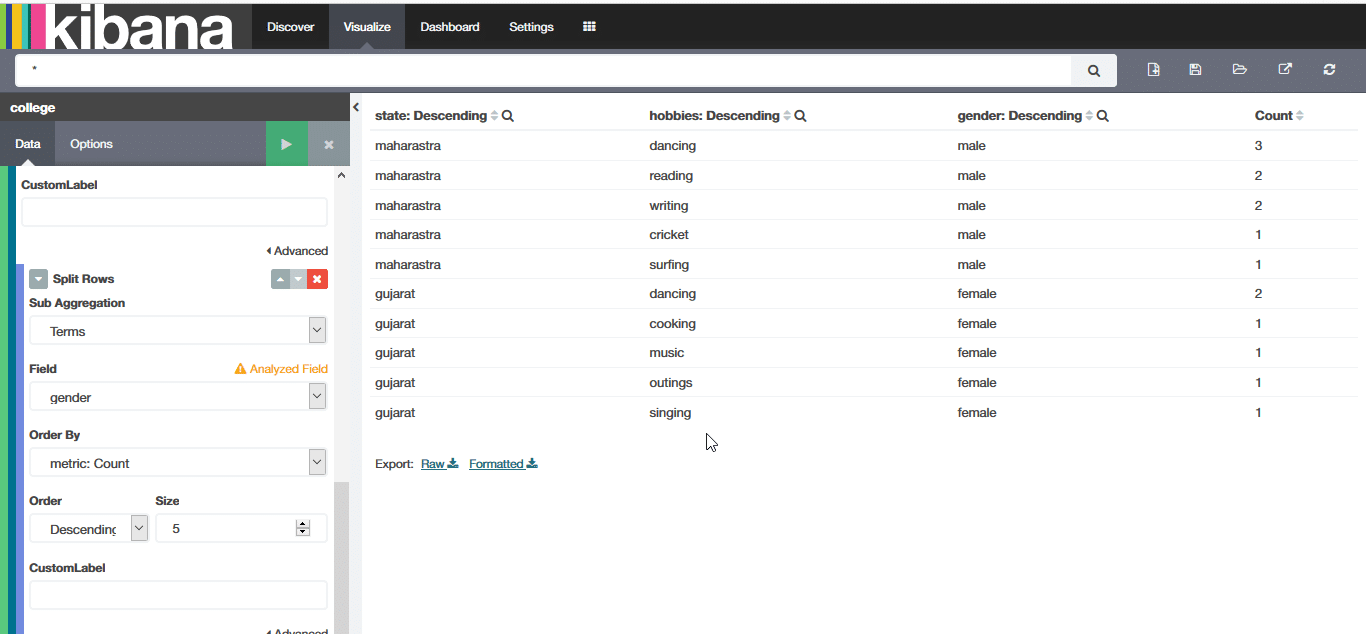The width and height of the screenshot is (1366, 634).
Task: Click the Formatted export link
Action: pos(502,464)
